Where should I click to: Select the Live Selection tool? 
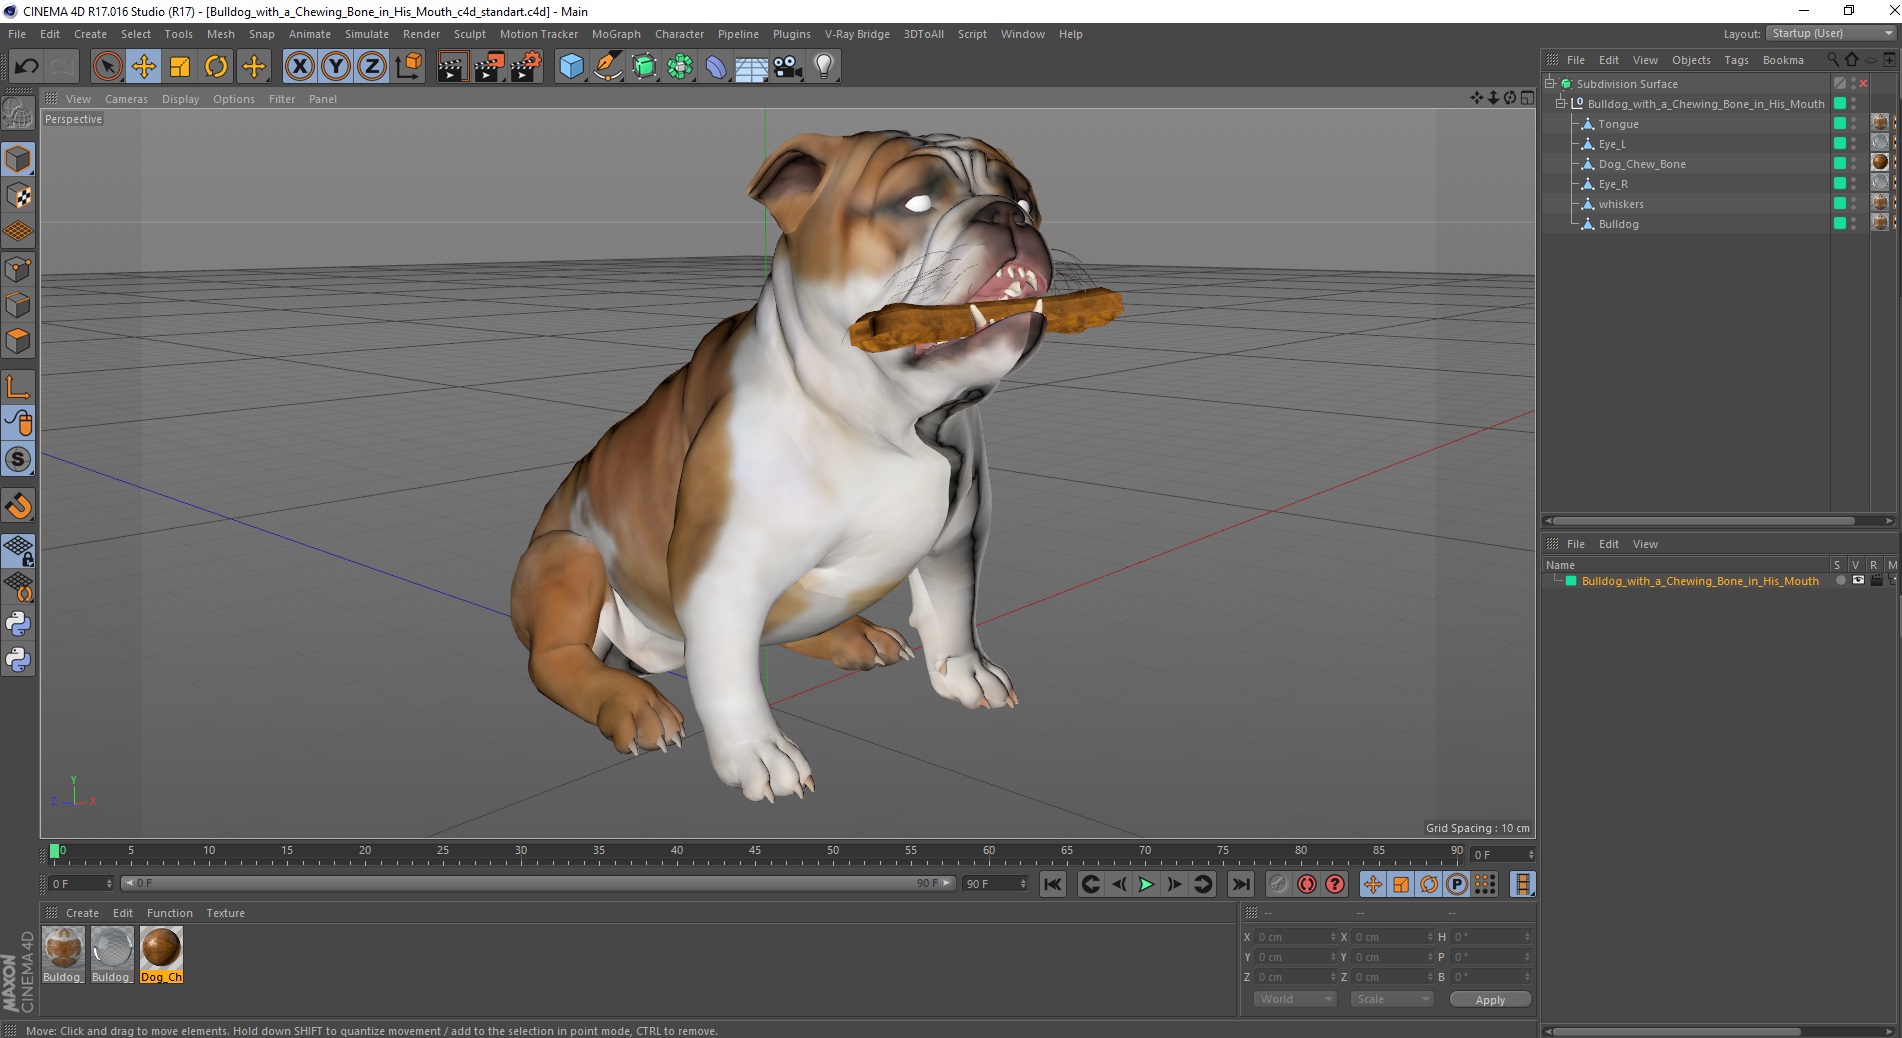click(x=107, y=67)
